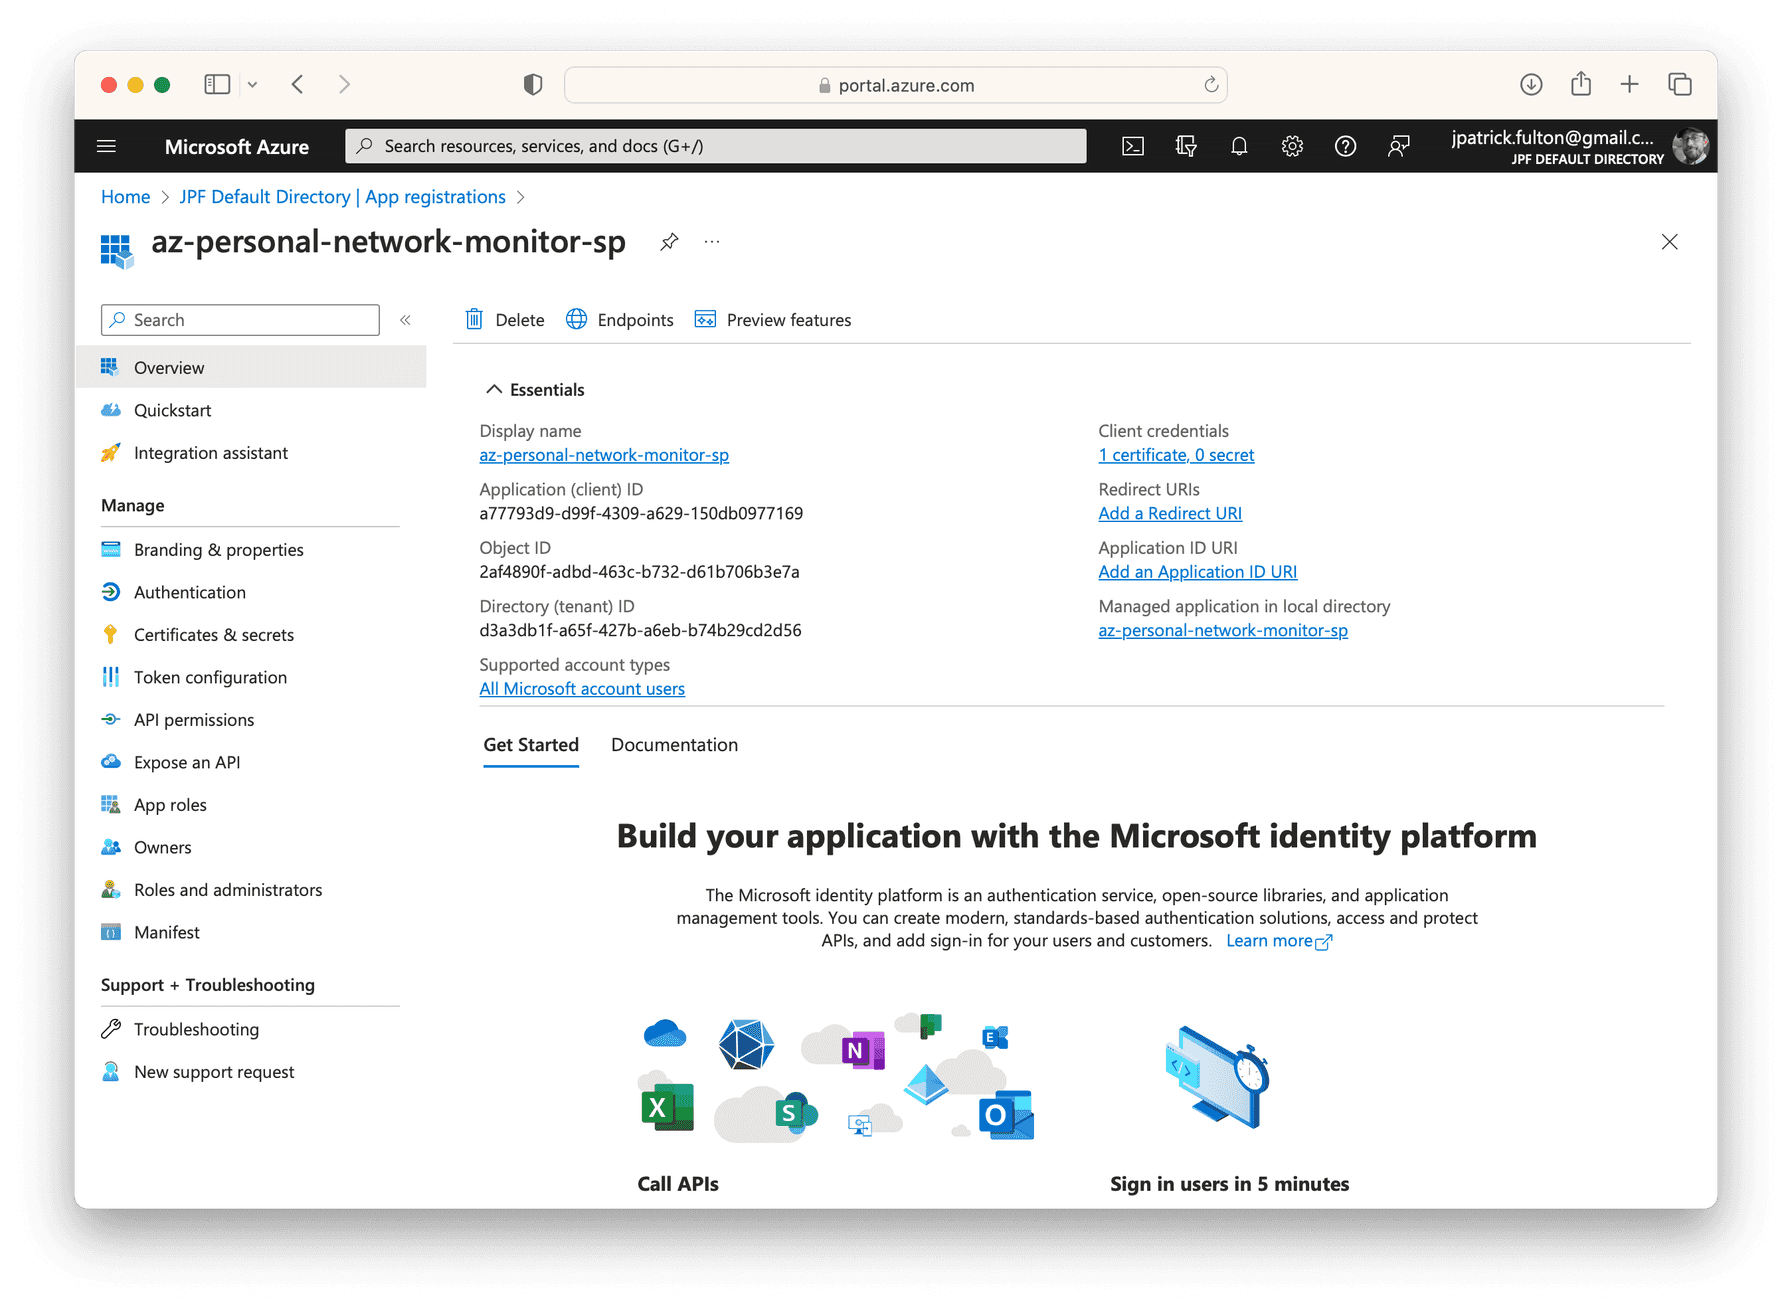Switch to the Documentation tab
The height and width of the screenshot is (1307, 1792).
point(674,745)
